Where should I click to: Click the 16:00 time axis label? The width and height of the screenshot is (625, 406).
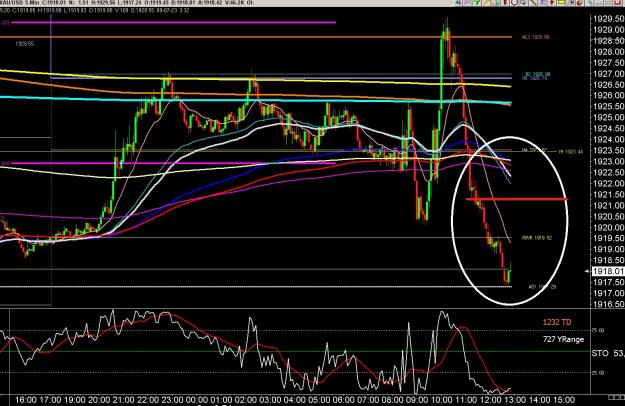[26, 400]
